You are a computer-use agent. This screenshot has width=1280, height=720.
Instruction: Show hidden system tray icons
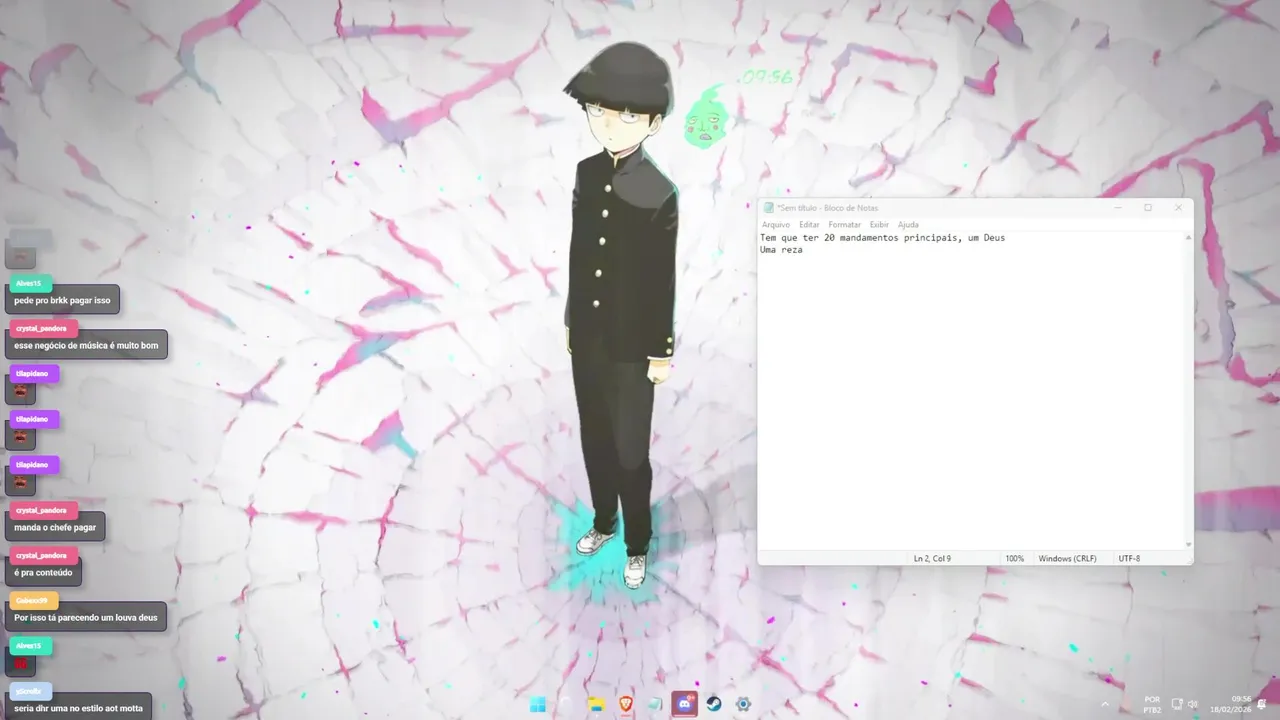1105,704
